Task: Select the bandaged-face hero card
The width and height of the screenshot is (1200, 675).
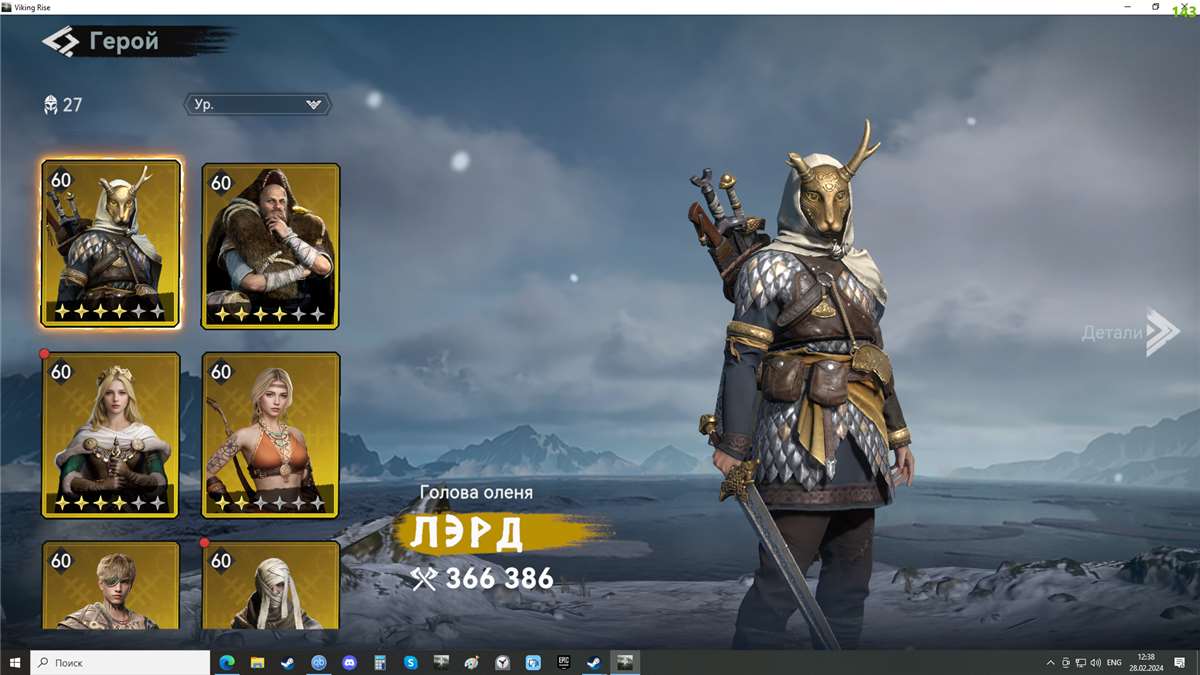Action: tap(271, 585)
